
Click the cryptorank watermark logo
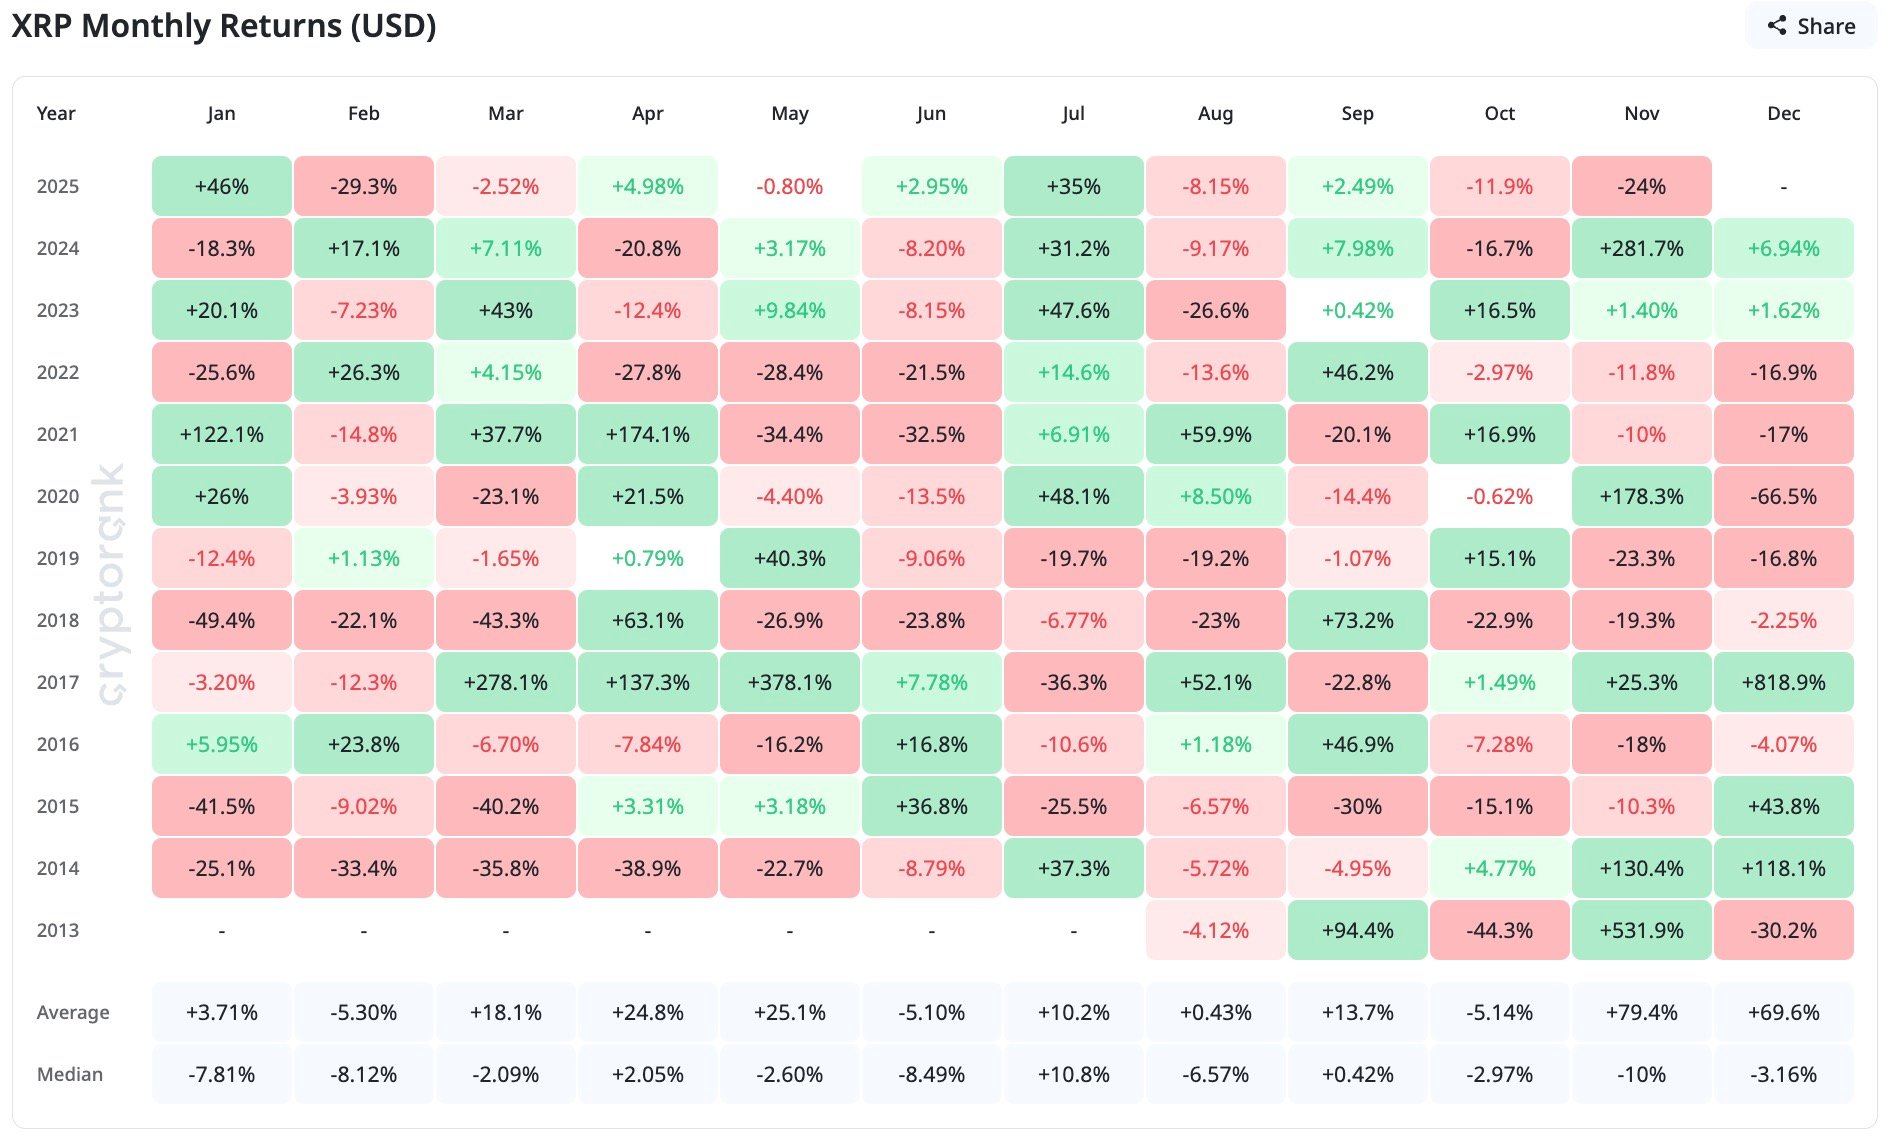110,585
